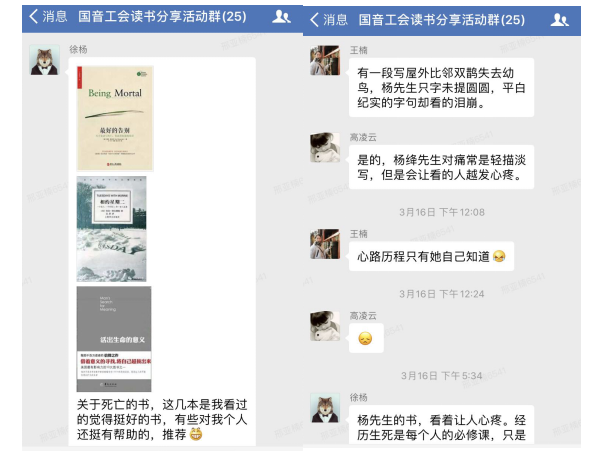Tap message about 屋外比邻双鹊失去幼鸟
The height and width of the screenshot is (455, 592).
click(441, 88)
